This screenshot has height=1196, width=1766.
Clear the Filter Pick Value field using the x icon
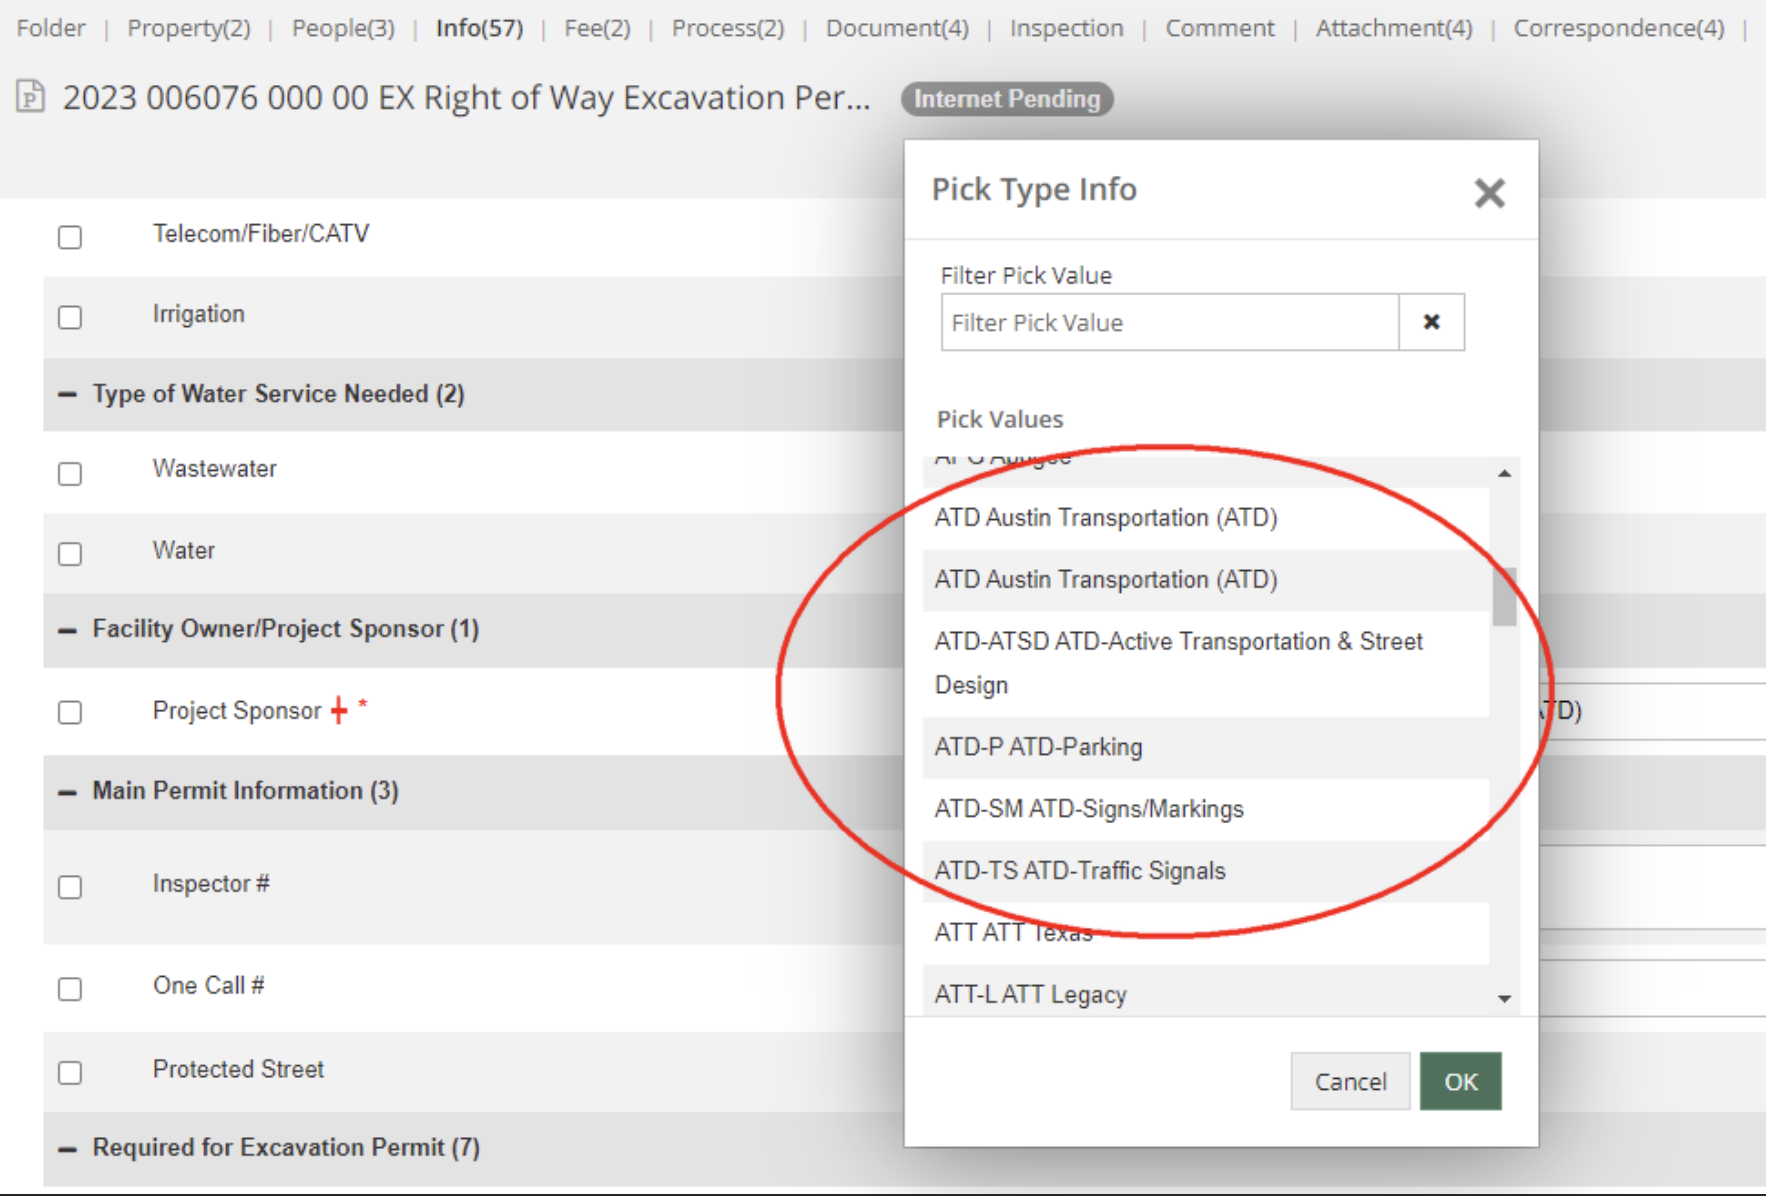[x=1432, y=322]
